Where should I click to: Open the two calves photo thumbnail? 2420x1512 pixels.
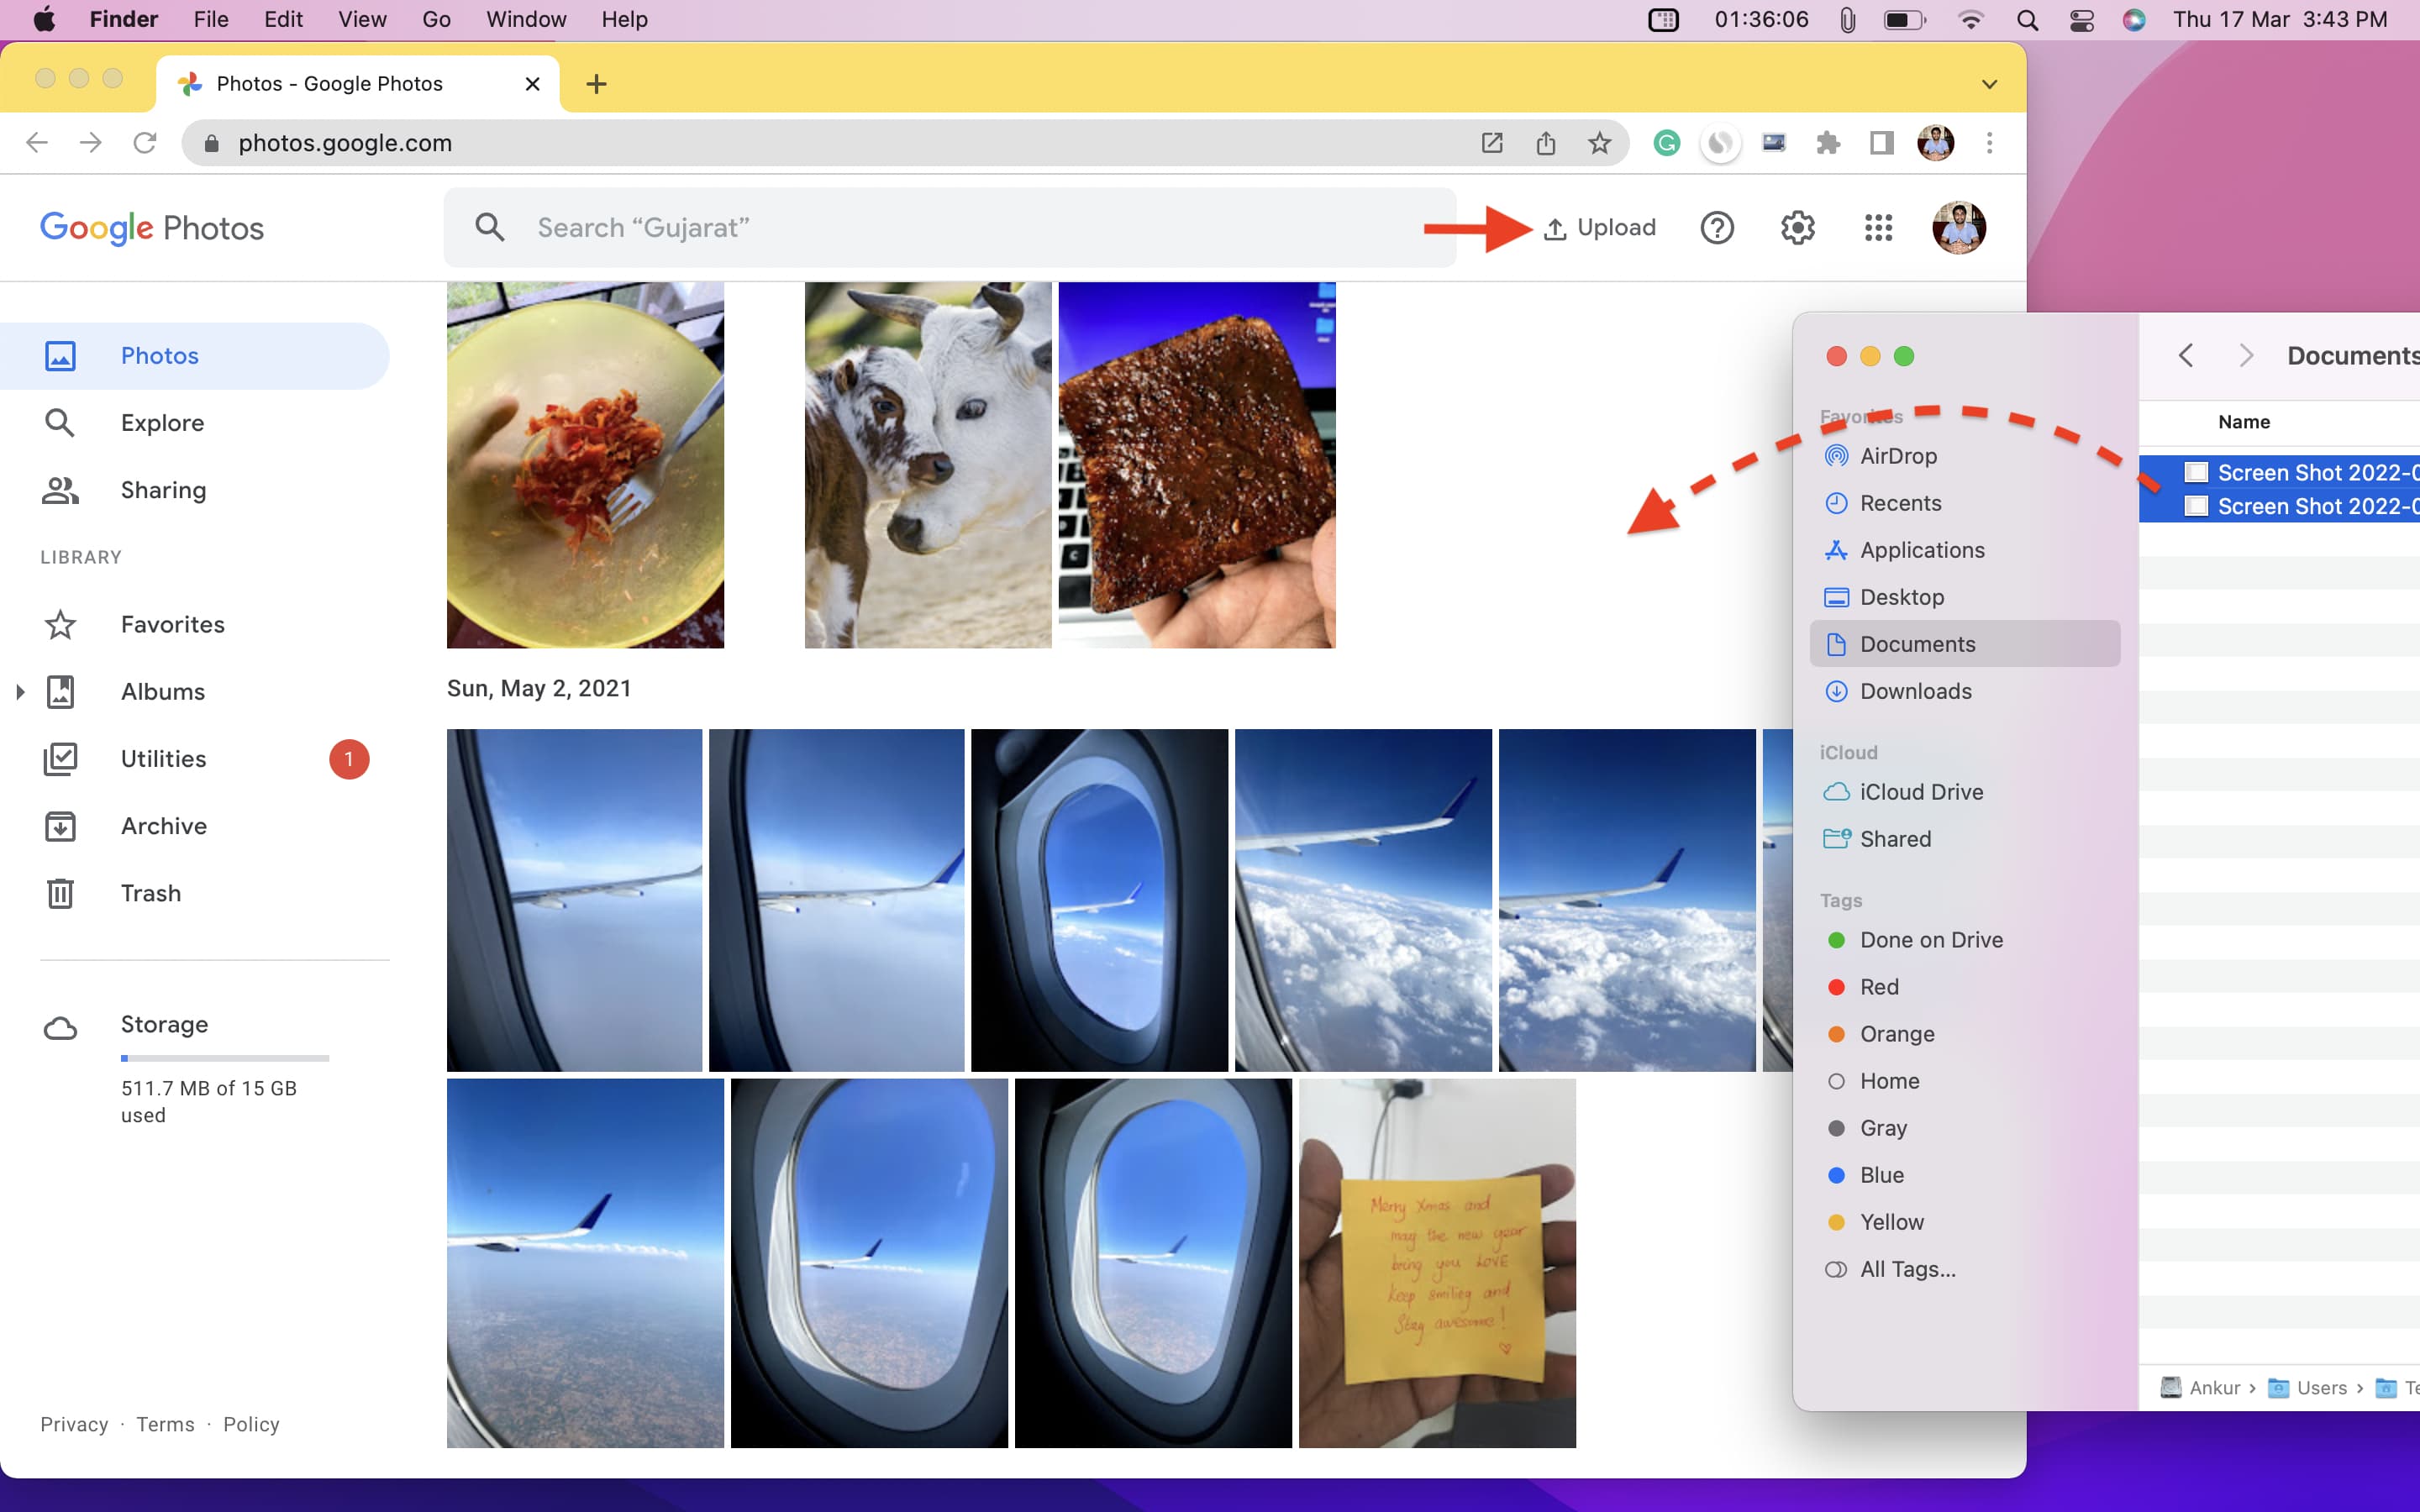(928, 465)
